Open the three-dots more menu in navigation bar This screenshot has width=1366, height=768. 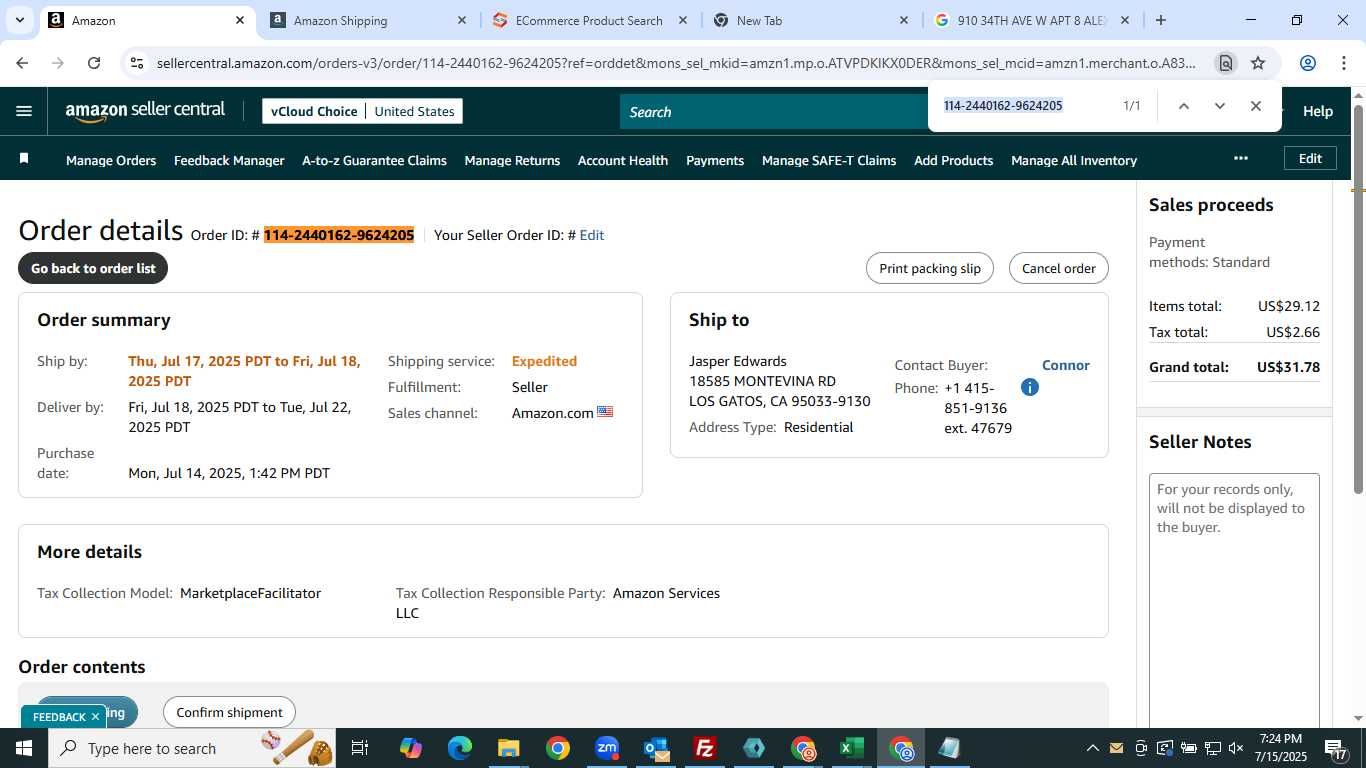(x=1241, y=158)
